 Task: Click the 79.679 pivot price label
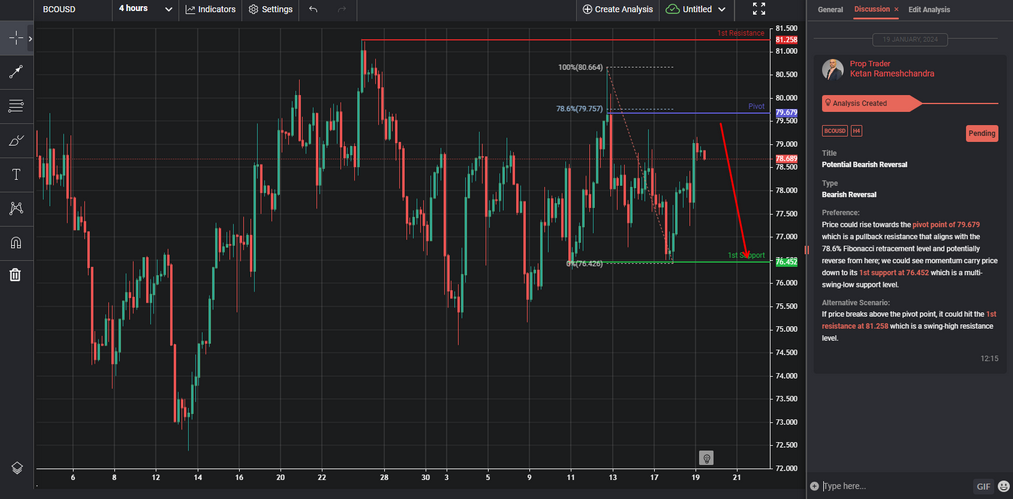[x=786, y=112]
